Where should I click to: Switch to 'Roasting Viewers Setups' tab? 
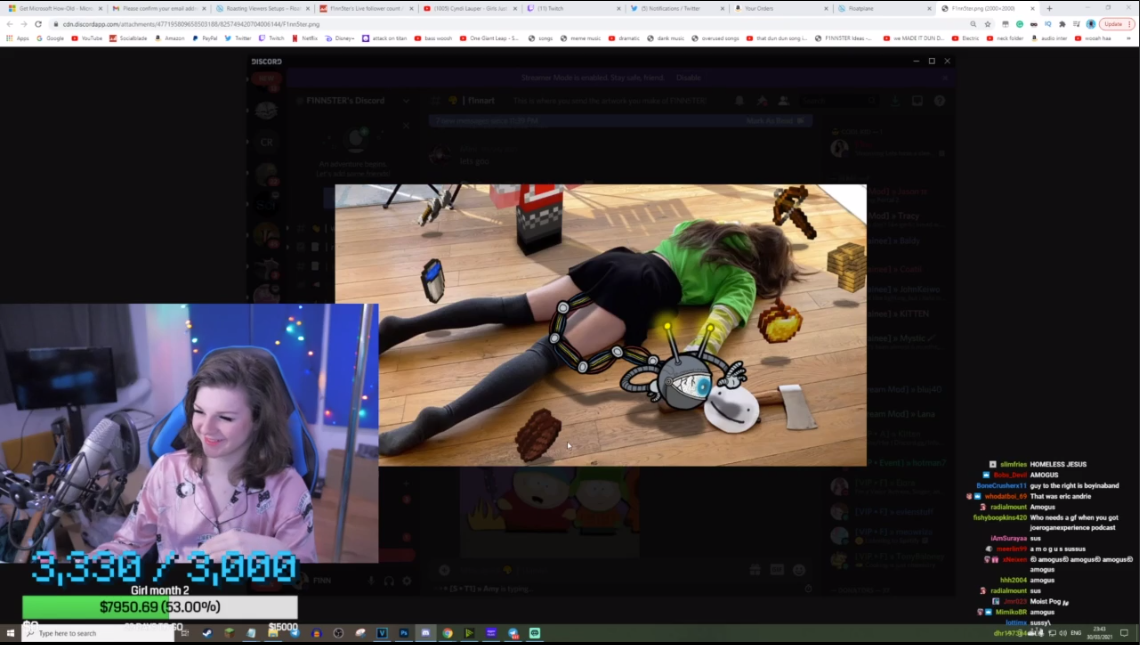click(261, 9)
